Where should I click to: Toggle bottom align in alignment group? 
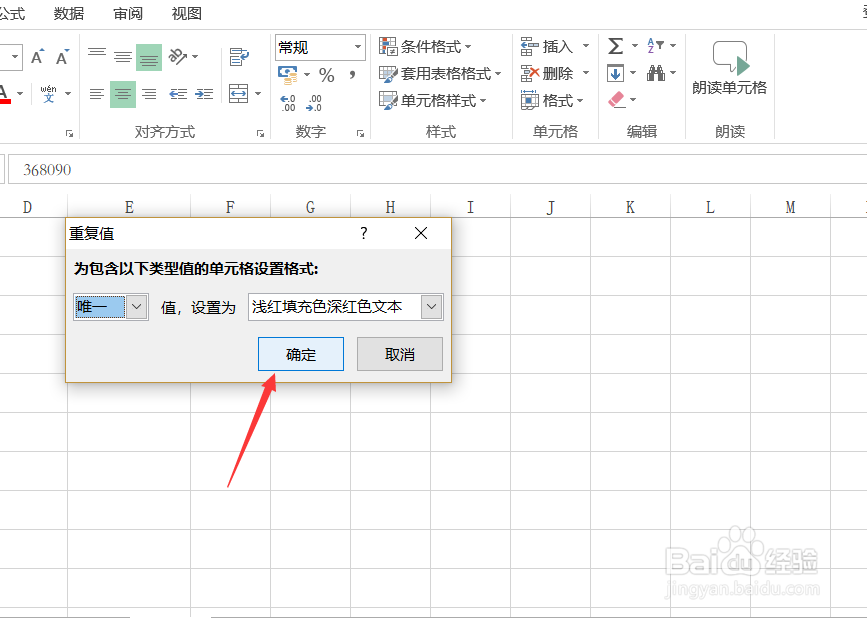click(149, 57)
